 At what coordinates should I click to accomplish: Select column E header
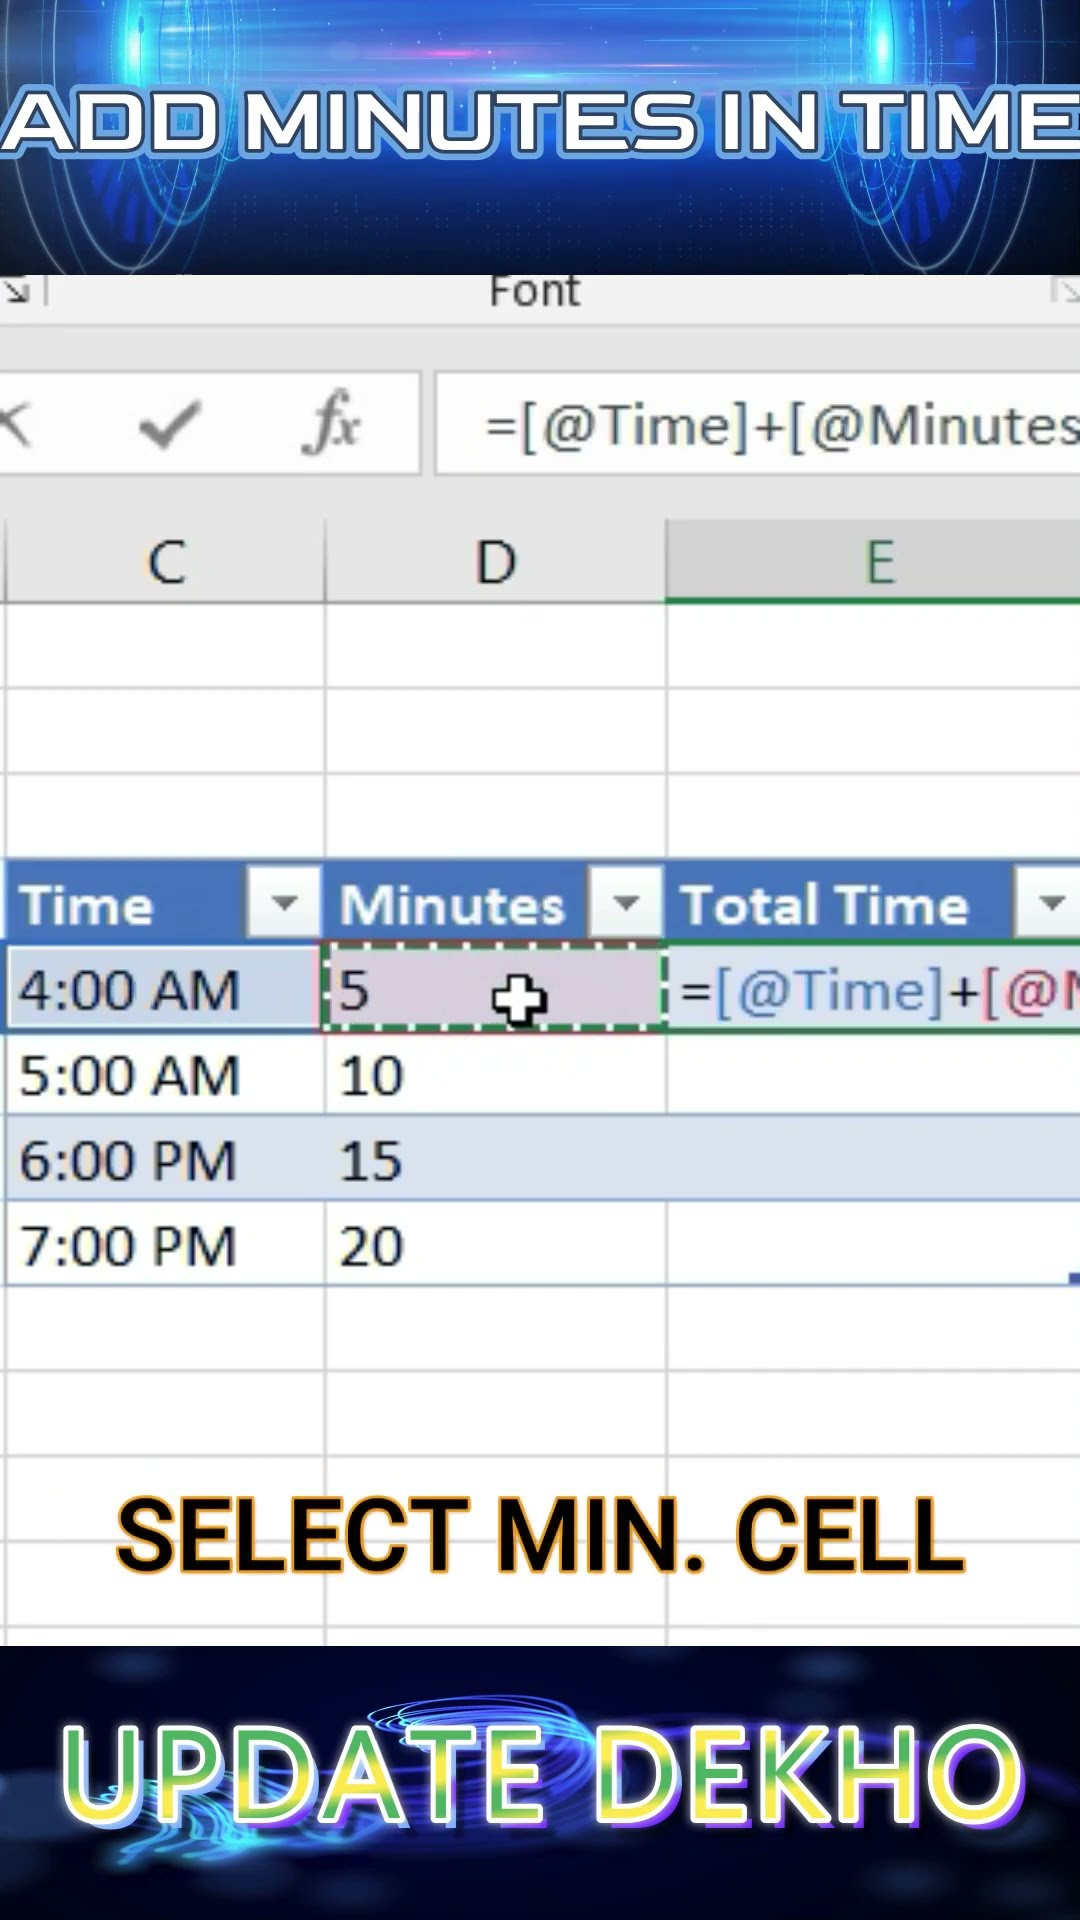click(x=878, y=562)
